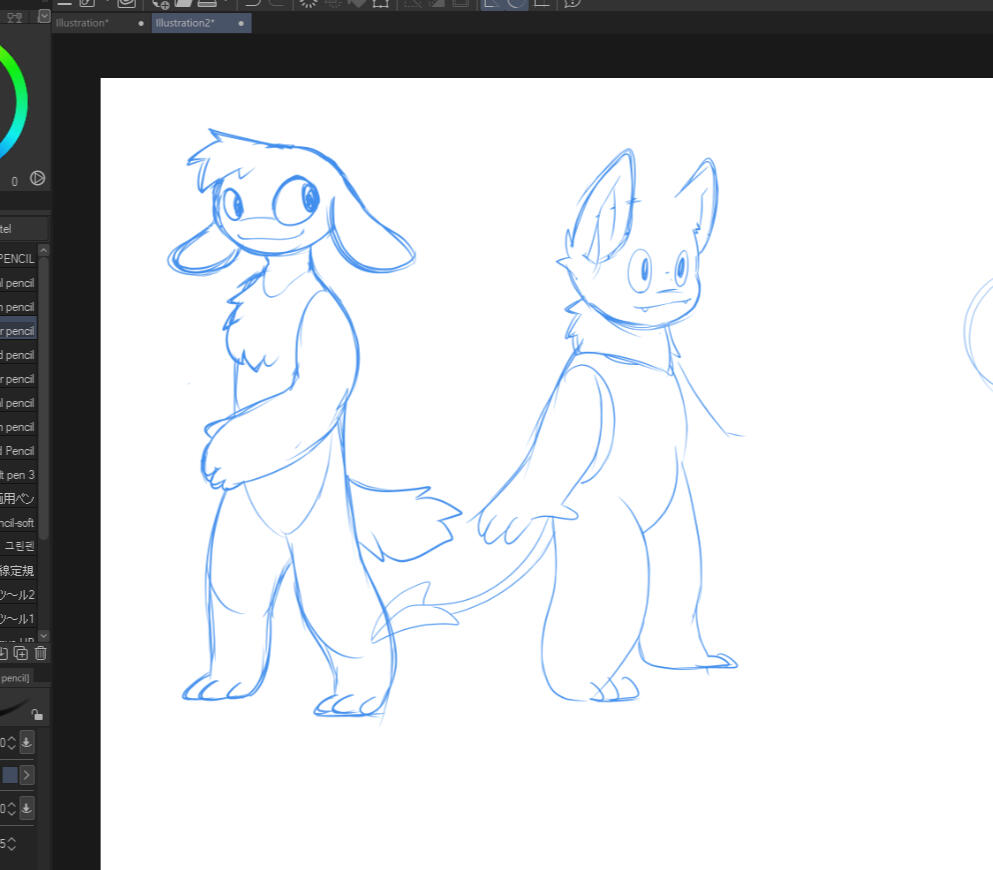Choose the highlighted pencil sub tool entry

pos(18,331)
